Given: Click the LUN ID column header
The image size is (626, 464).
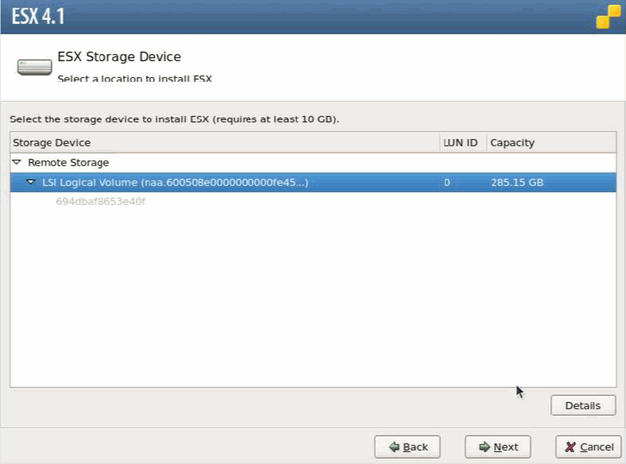Looking at the screenshot, I should 461,143.
